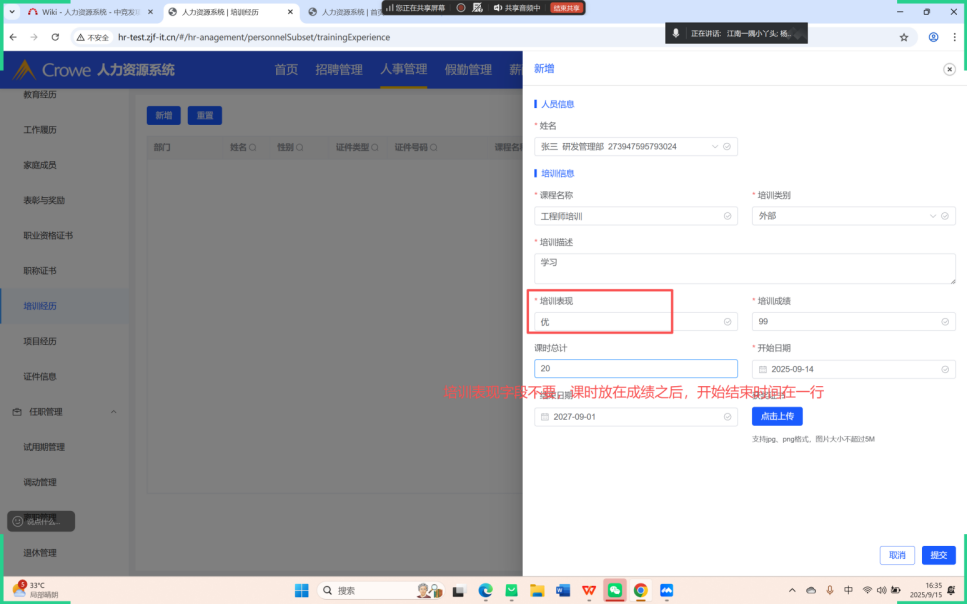968x605 pixels.
Task: Click the blue 新增 button above the table
Action: [x=164, y=115]
